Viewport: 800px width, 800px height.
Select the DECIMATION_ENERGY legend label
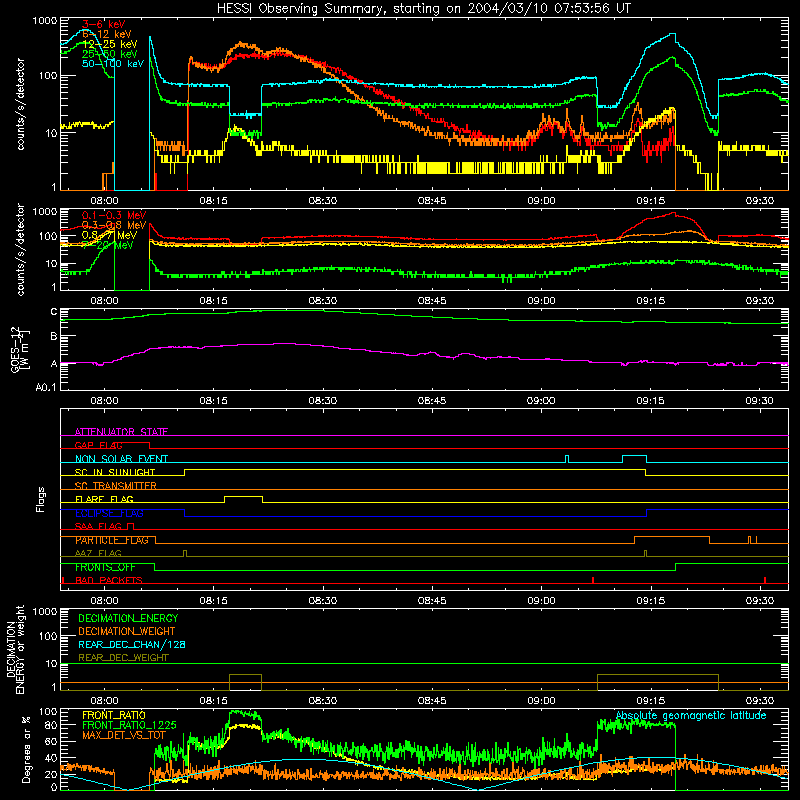click(x=128, y=618)
